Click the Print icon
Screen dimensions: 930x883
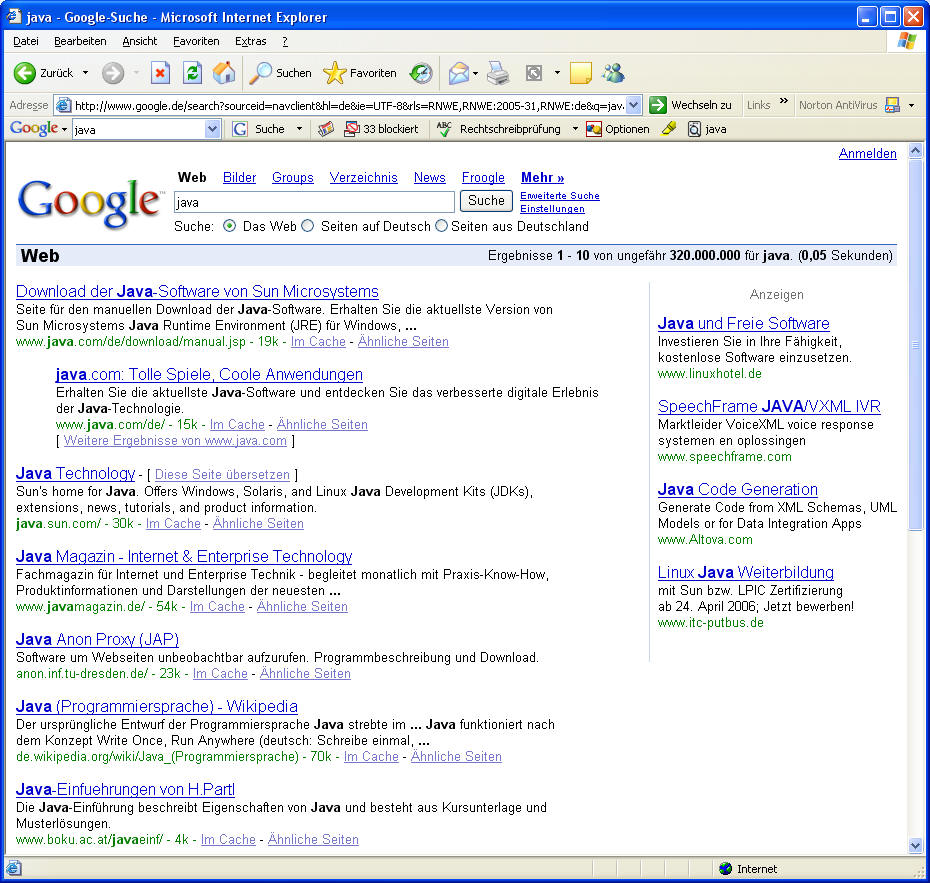coord(498,73)
